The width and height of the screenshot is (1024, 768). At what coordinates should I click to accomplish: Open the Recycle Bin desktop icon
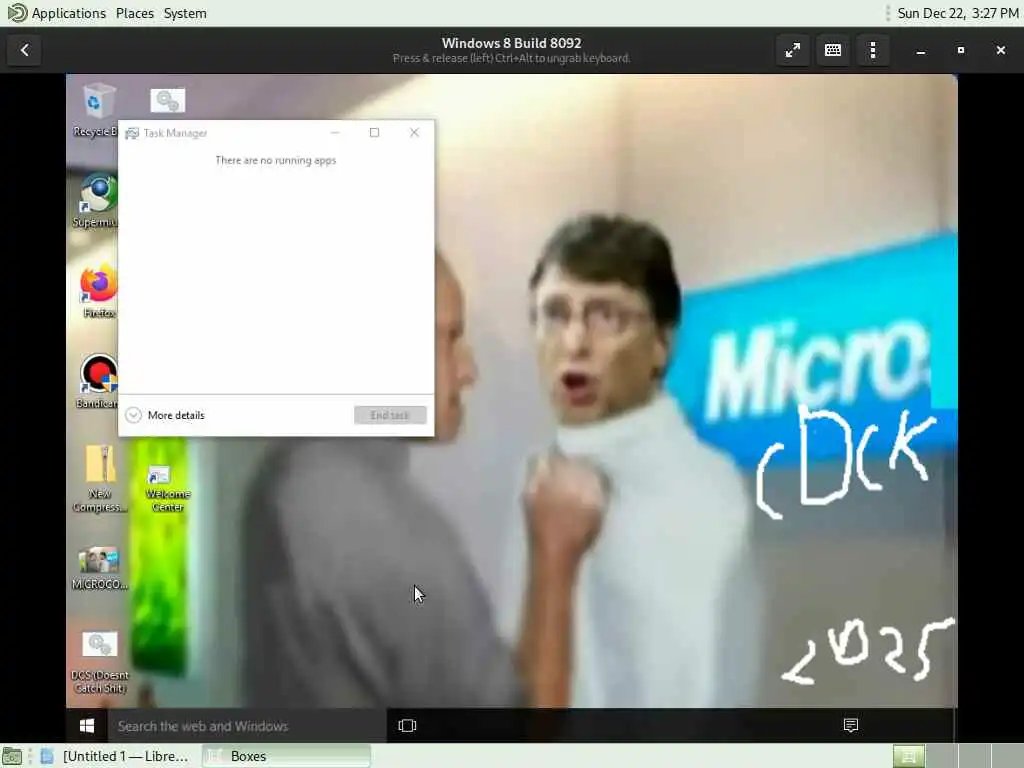[x=97, y=110]
